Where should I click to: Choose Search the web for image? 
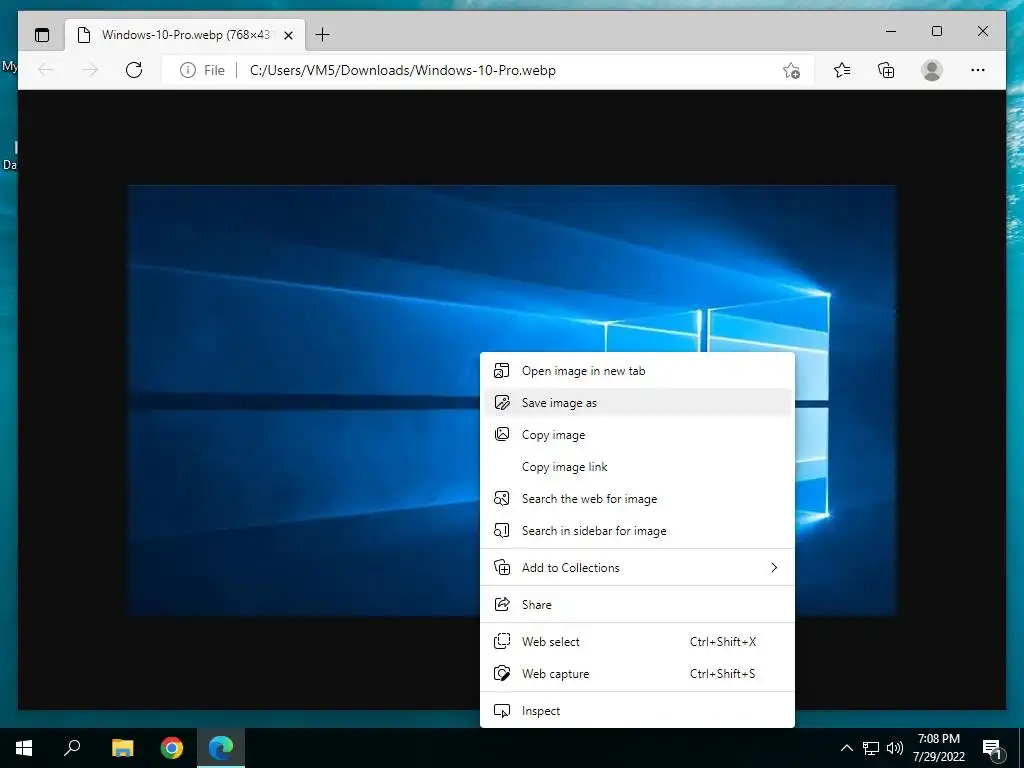[637, 499]
